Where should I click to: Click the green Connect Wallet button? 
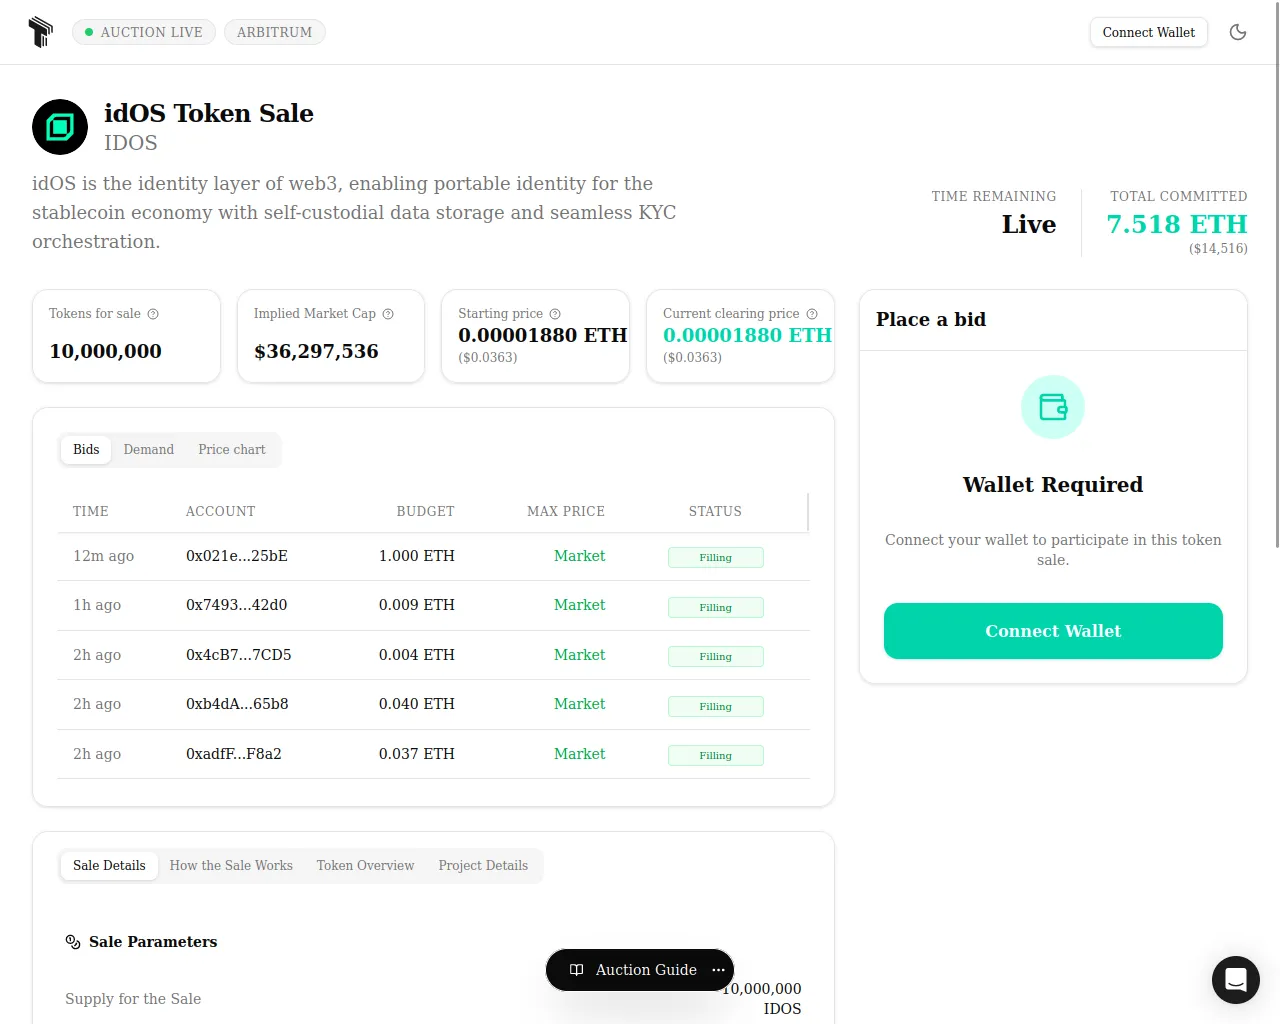tap(1053, 631)
